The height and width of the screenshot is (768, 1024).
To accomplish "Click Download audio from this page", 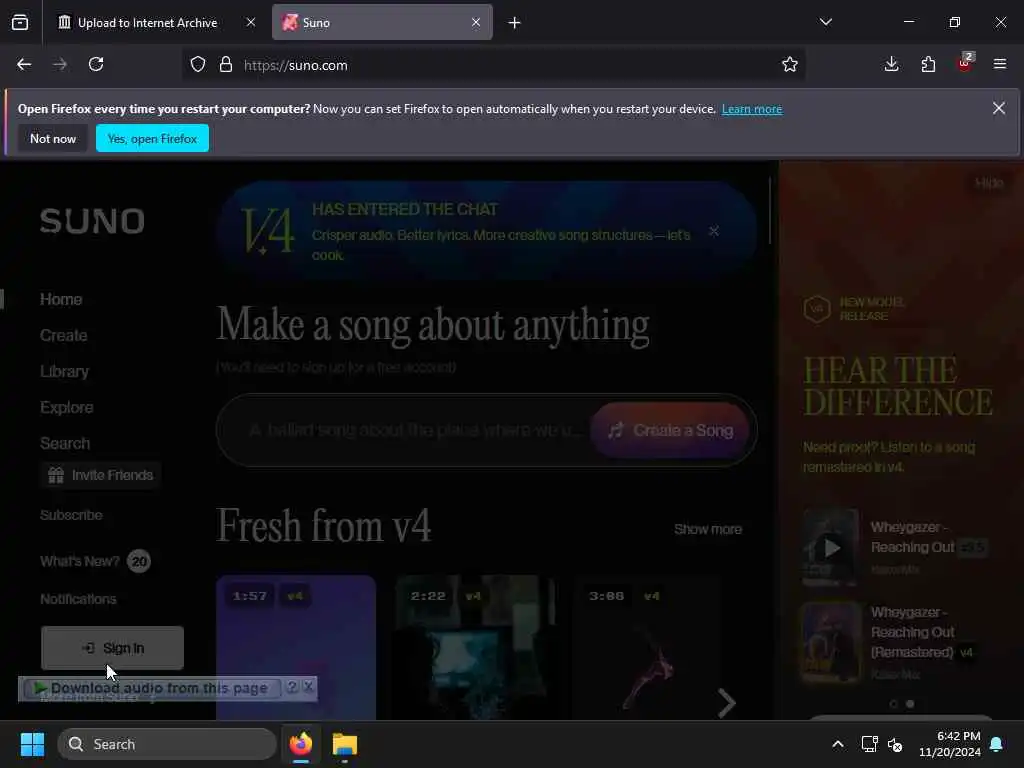I will click(x=152, y=688).
